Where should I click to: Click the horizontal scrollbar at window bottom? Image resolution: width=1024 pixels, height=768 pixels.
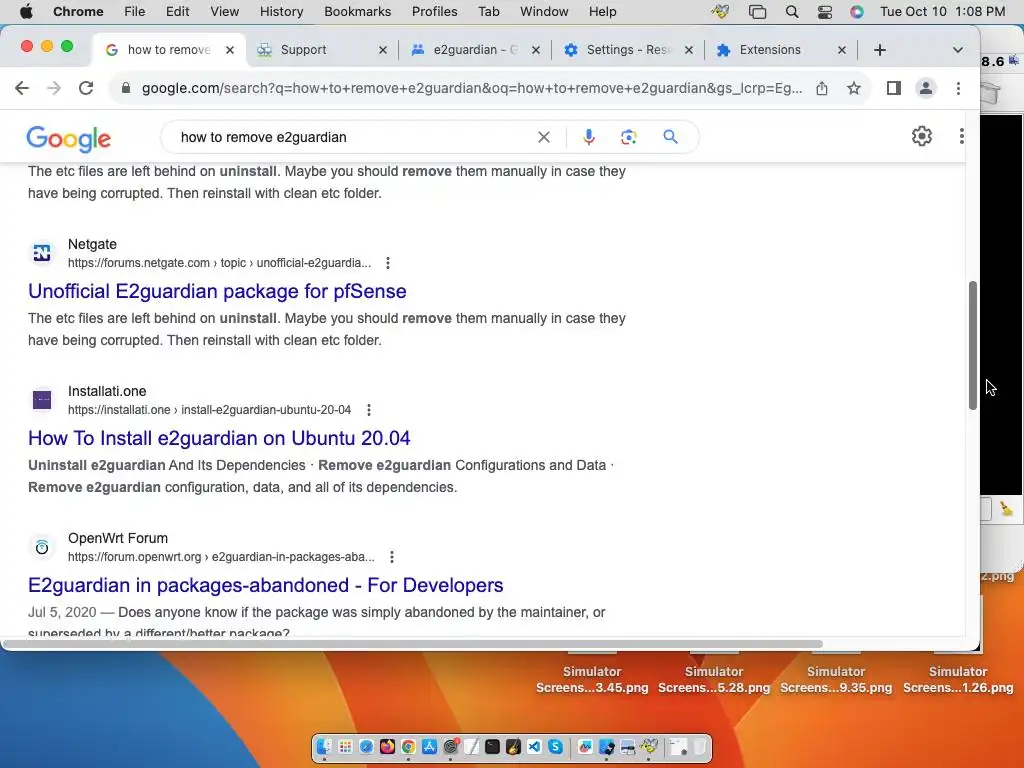click(x=412, y=644)
